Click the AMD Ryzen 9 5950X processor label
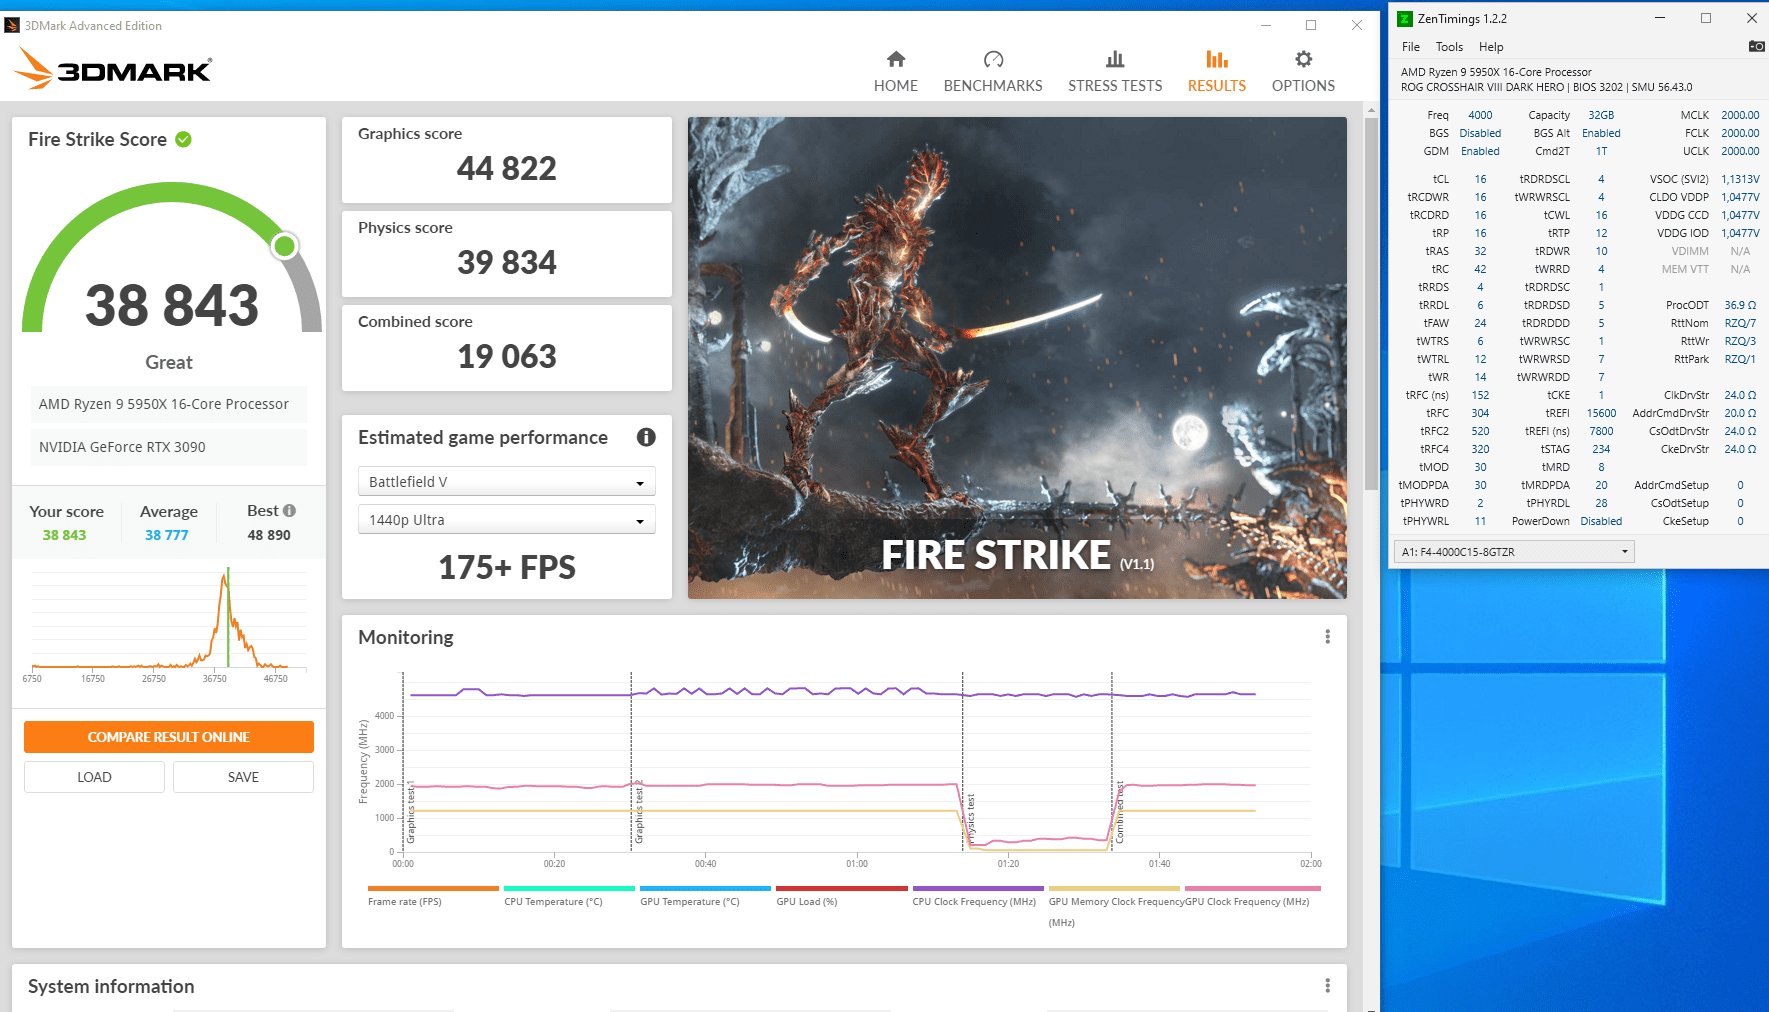The width and height of the screenshot is (1769, 1012). [168, 404]
